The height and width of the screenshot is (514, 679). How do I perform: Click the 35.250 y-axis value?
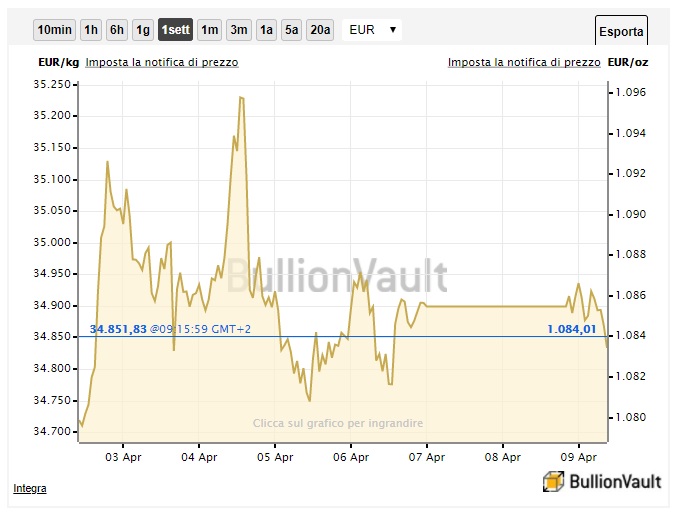[x=52, y=84]
